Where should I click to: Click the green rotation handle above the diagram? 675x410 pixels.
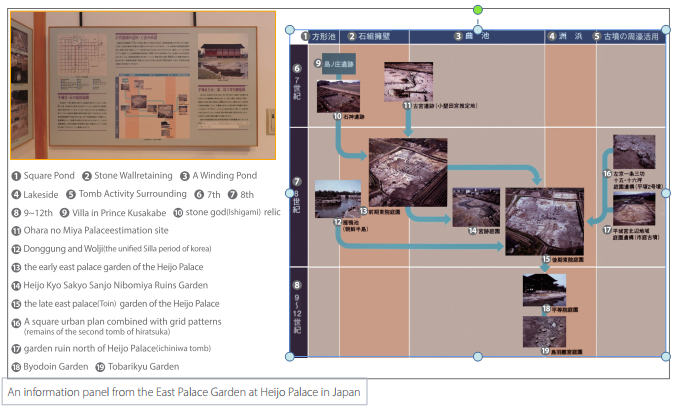point(478,10)
